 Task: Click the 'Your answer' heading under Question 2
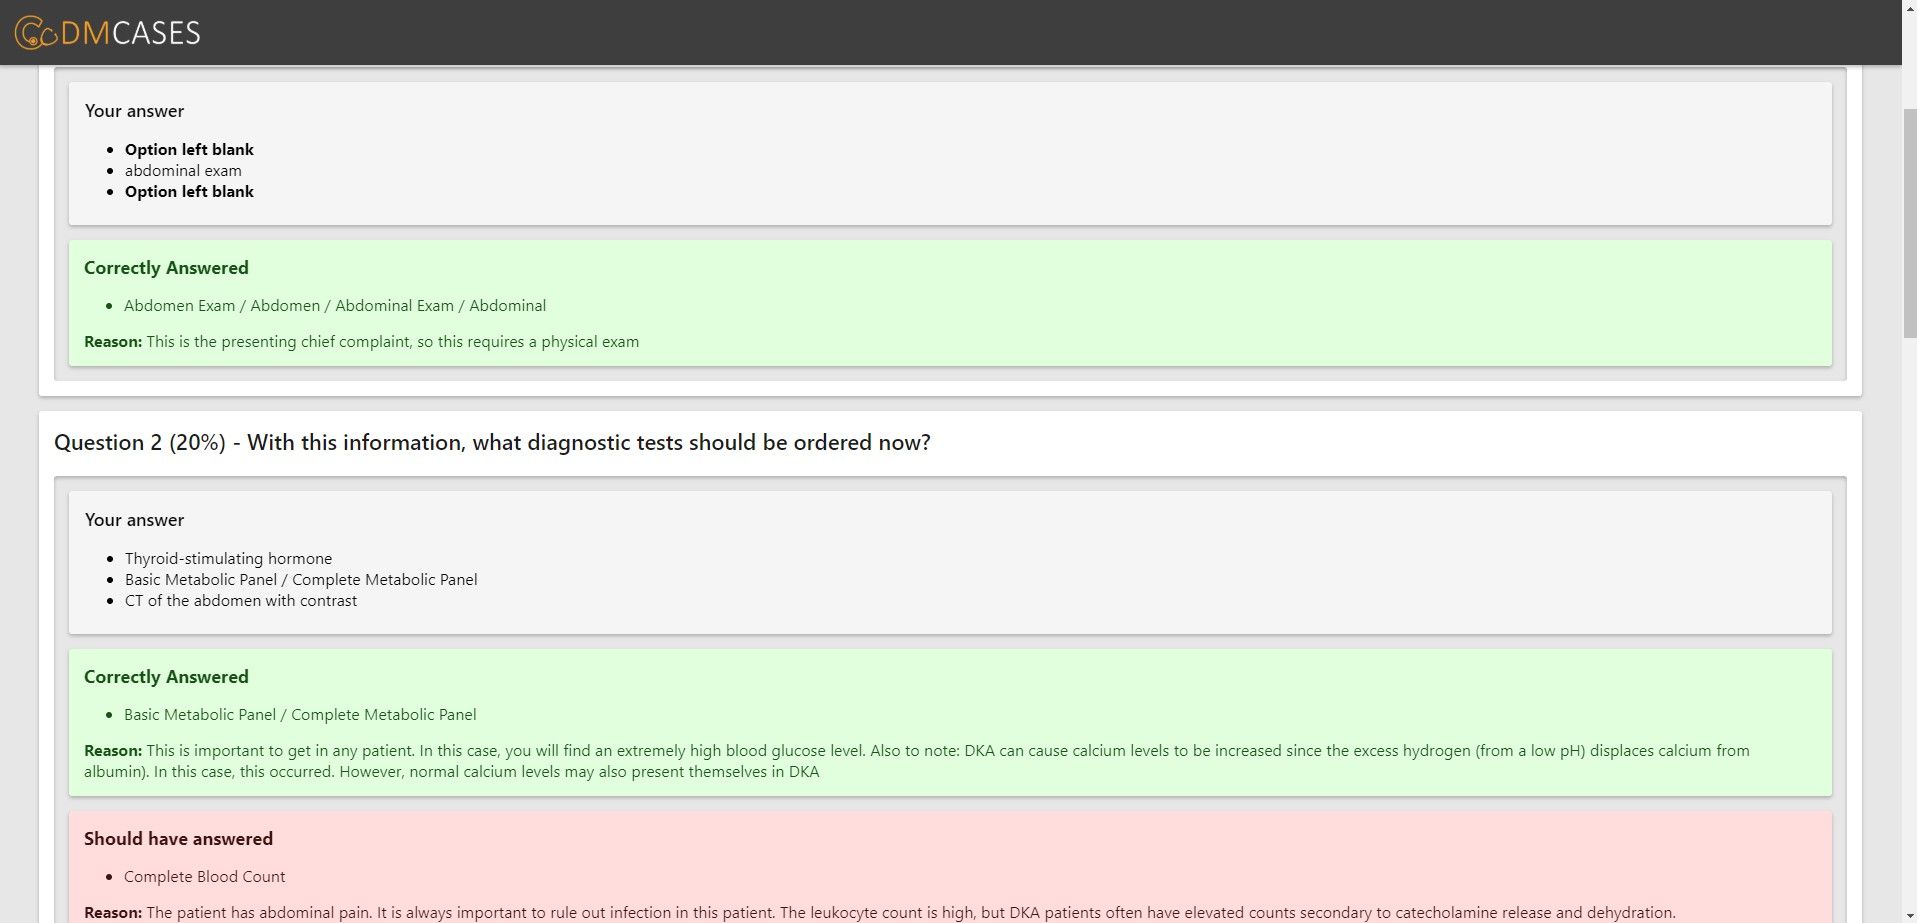(134, 520)
